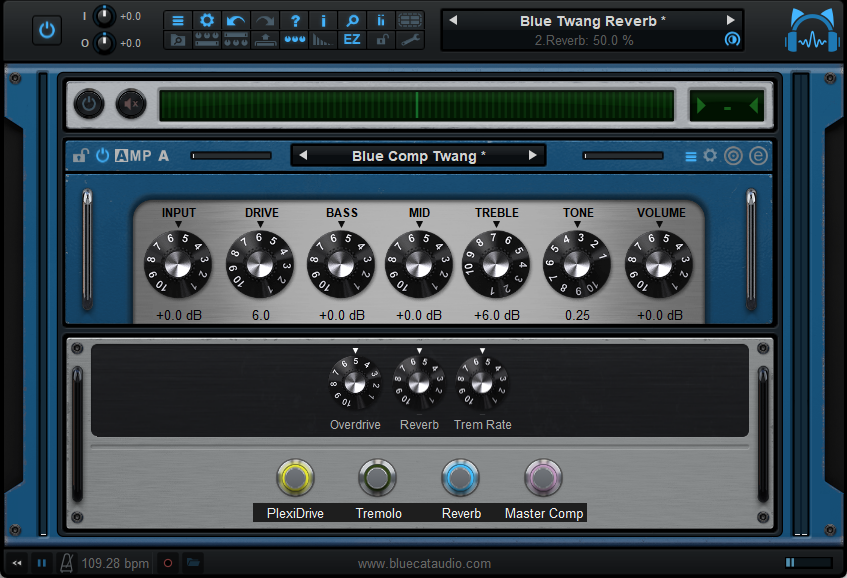The height and width of the screenshot is (578, 847).
Task: Toggle the tuner section power button
Action: tap(89, 104)
